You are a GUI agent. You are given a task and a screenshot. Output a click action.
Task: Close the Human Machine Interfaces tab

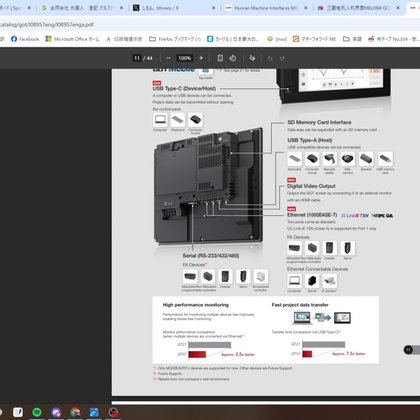(306, 8)
